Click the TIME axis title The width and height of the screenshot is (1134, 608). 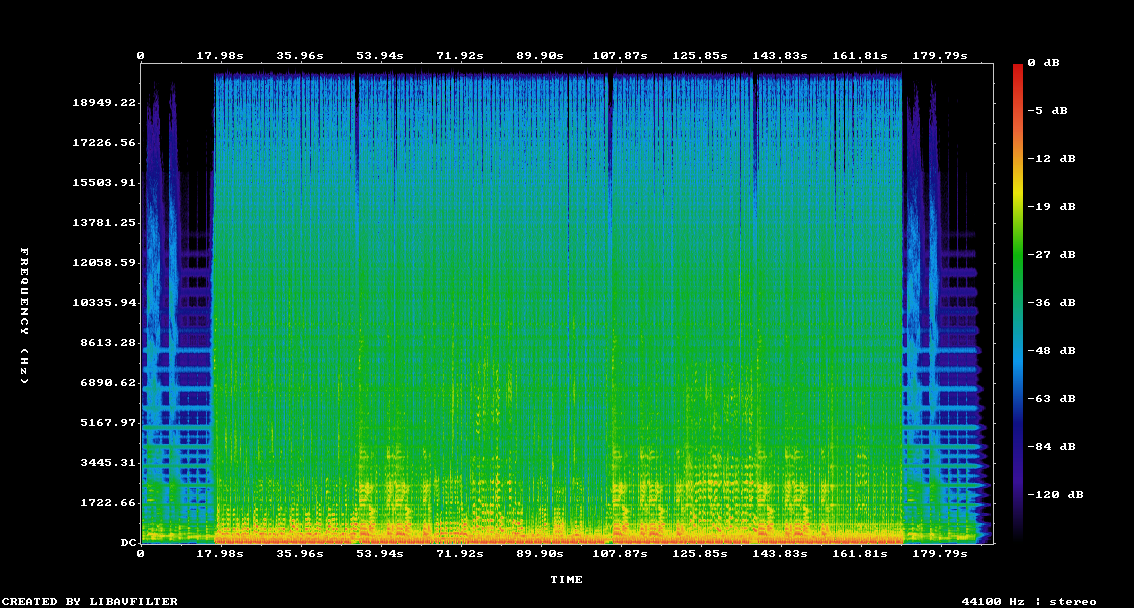point(566,580)
